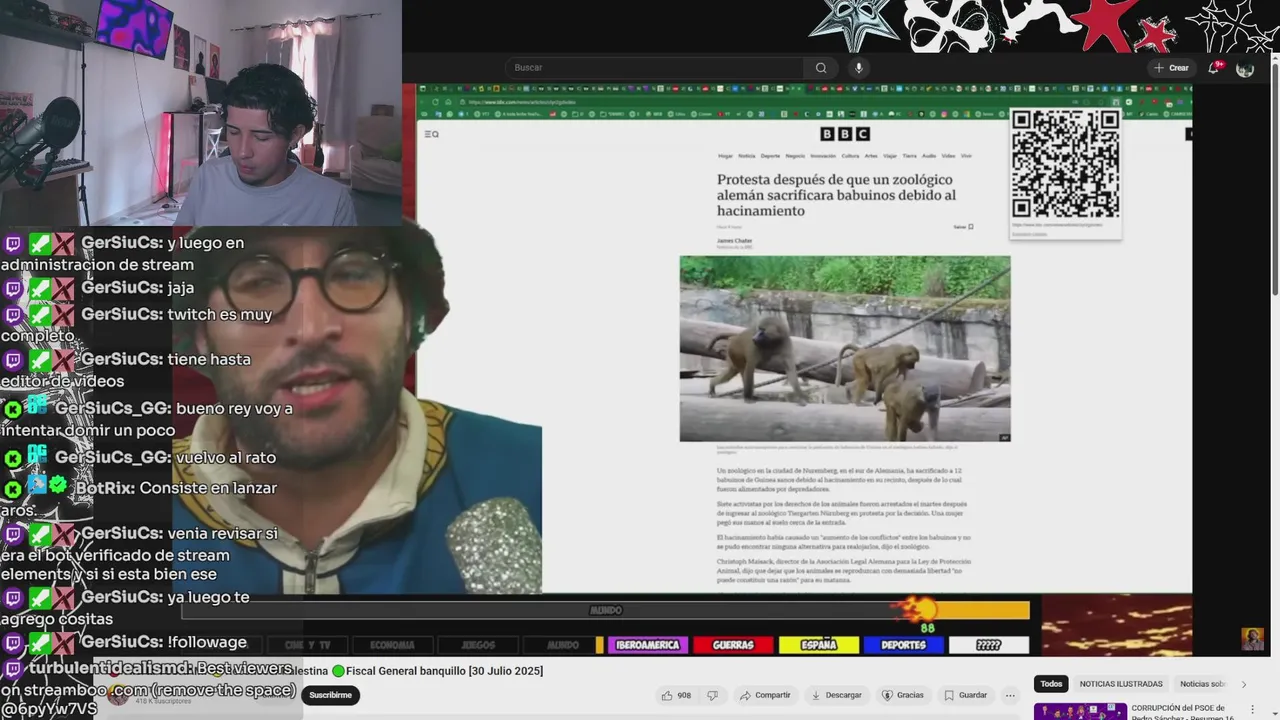Click the Descargar button
The height and width of the screenshot is (720, 1280).
click(x=837, y=695)
